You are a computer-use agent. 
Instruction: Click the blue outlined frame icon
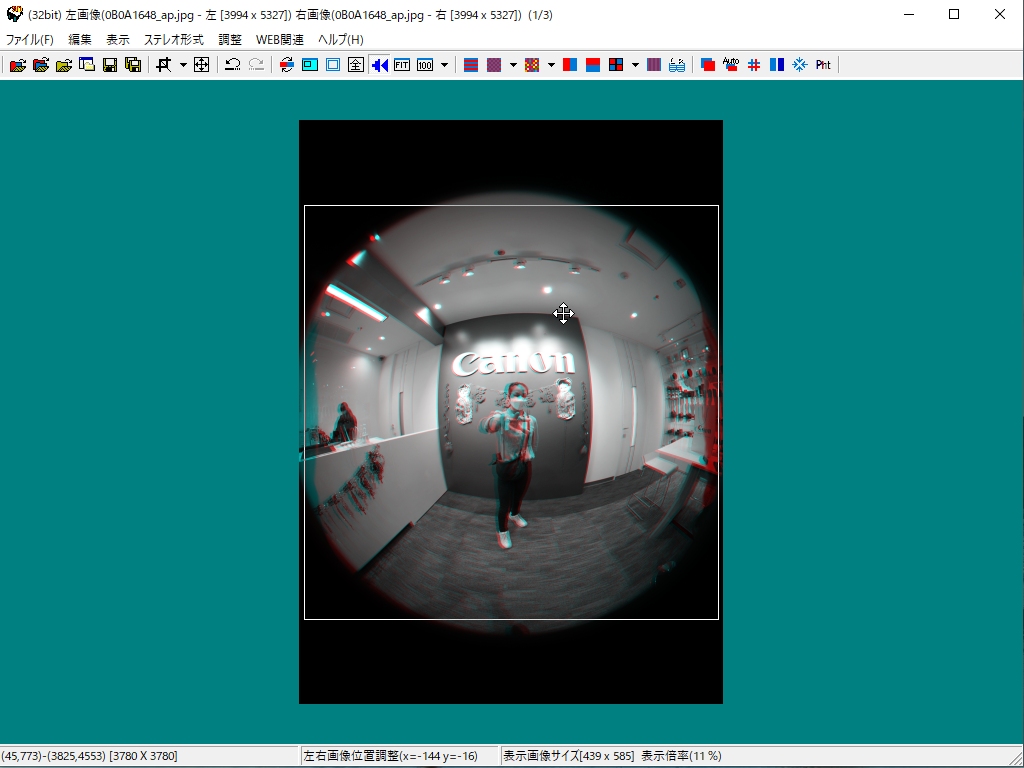tap(333, 65)
